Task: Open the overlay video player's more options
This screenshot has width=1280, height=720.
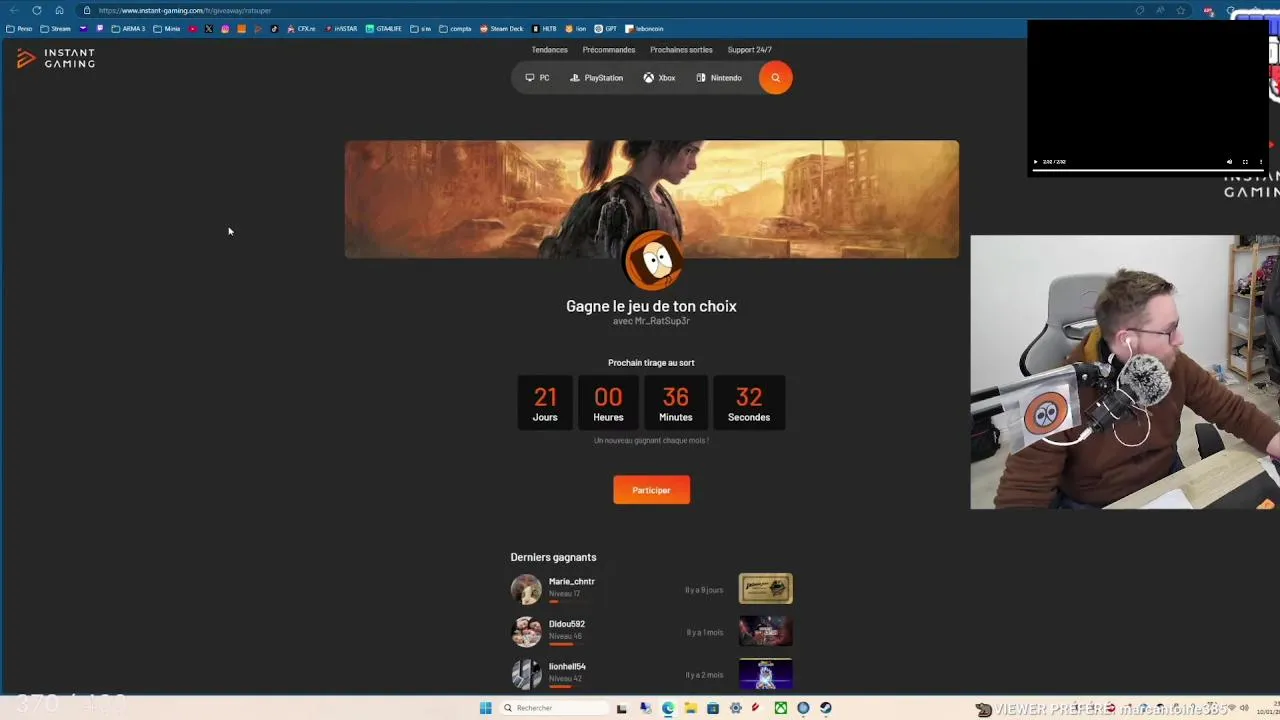Action: [1261, 162]
